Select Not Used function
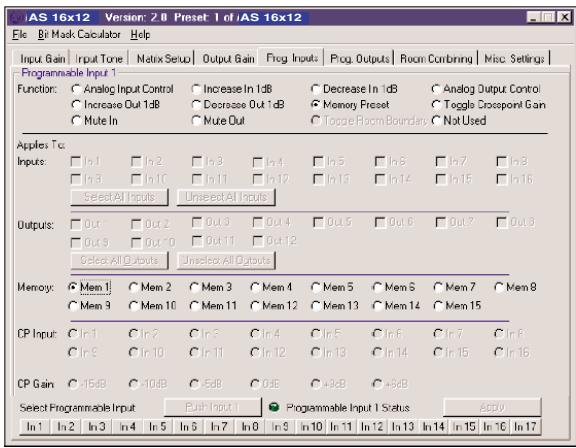This screenshot has height=448, width=576. point(459,120)
